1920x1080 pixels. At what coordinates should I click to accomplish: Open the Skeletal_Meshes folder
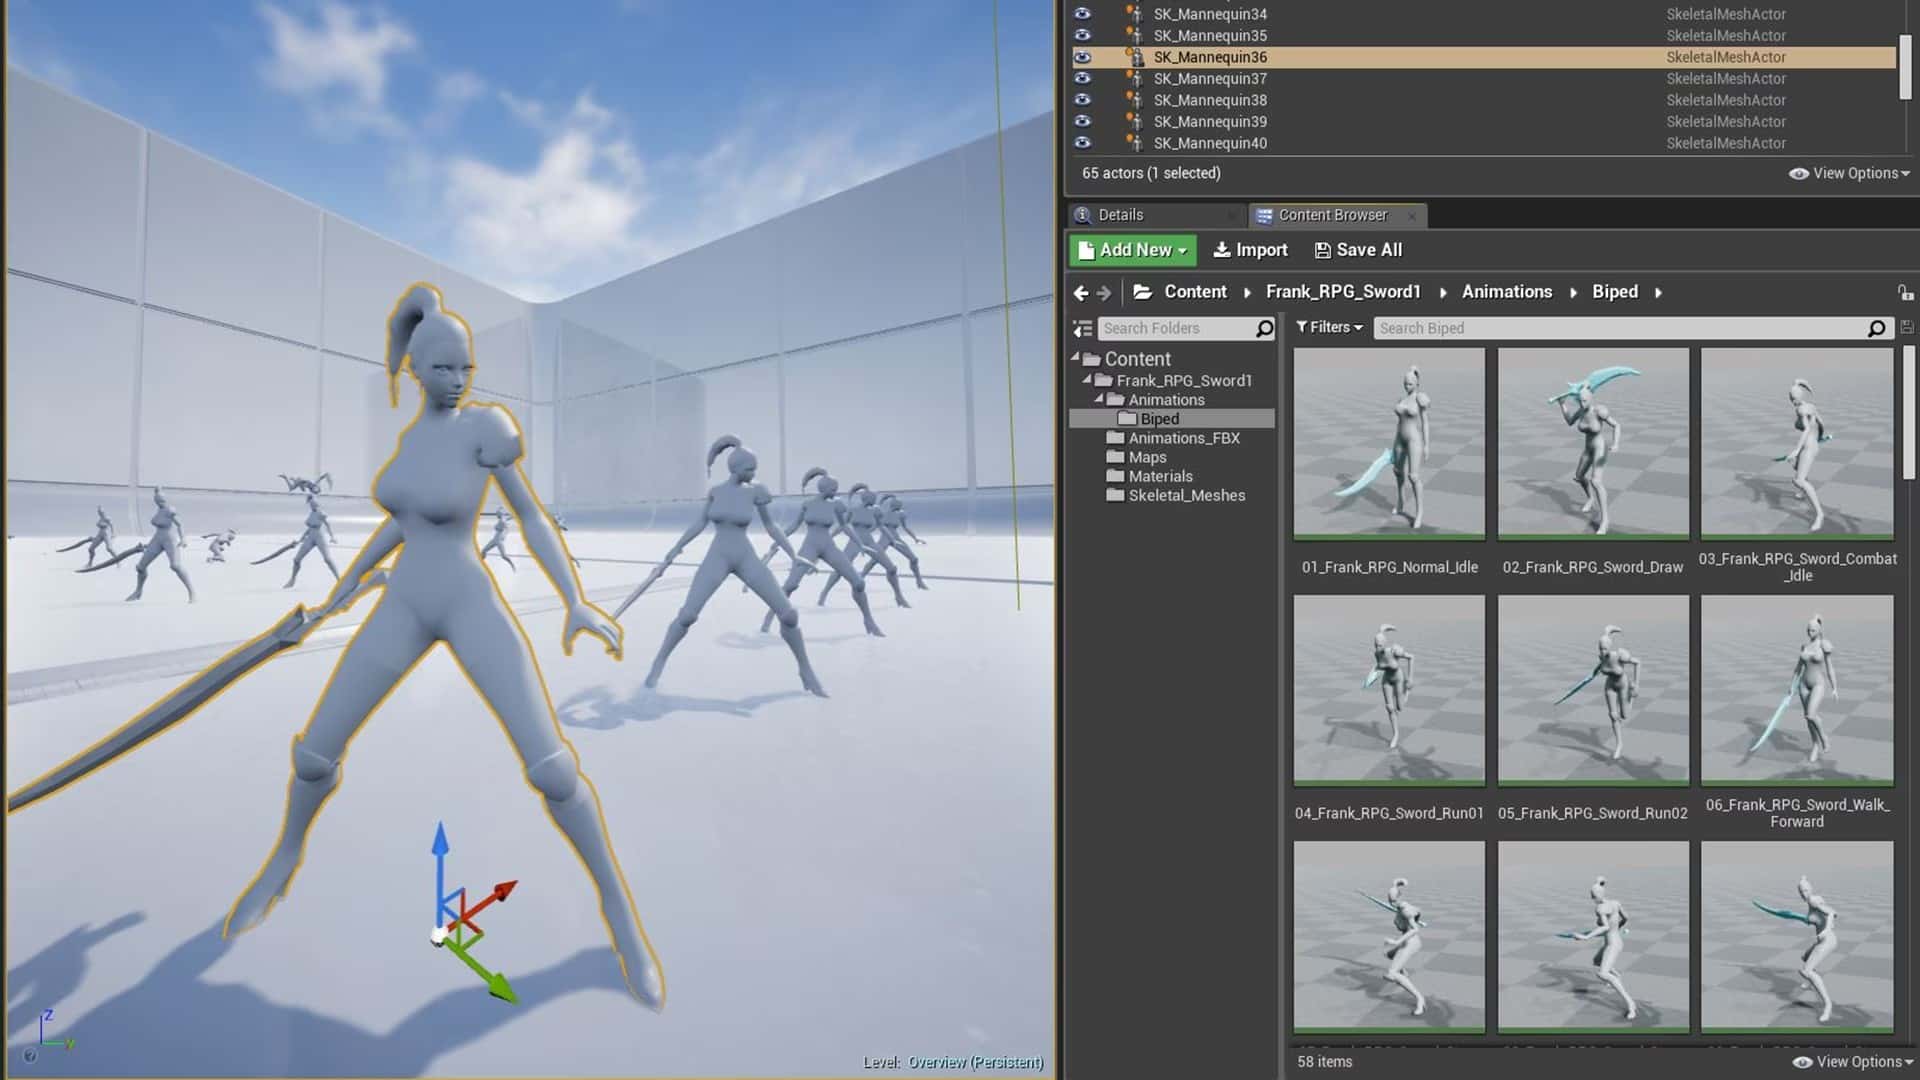pos(1175,495)
